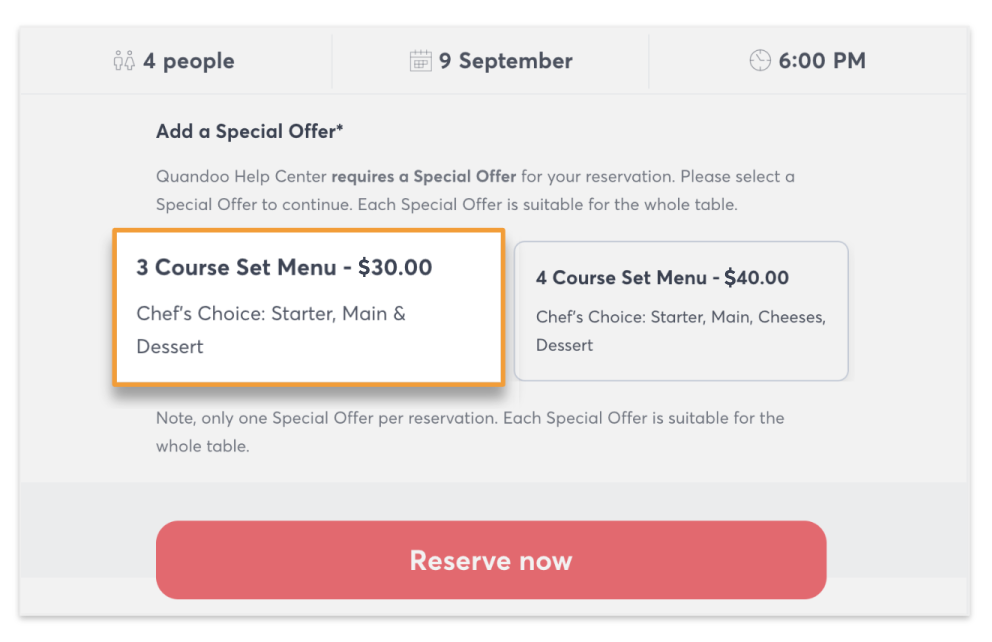Open the 4 people party size selector
Screen dimensions: 992x642
pyautogui.click(x=175, y=61)
